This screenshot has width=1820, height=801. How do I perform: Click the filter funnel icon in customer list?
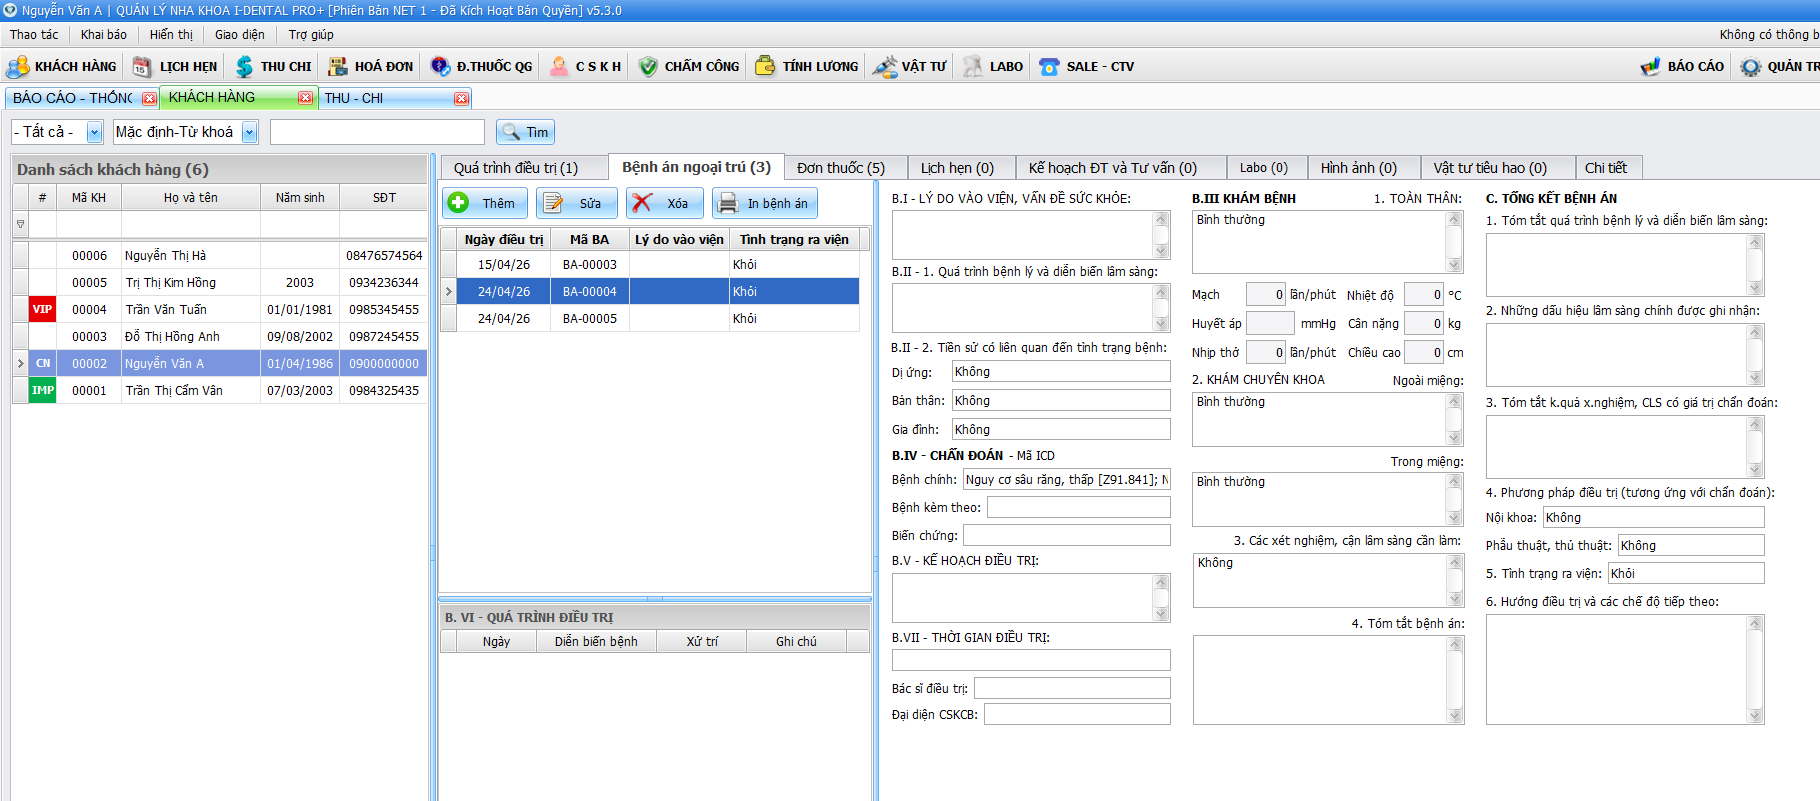pos(20,225)
